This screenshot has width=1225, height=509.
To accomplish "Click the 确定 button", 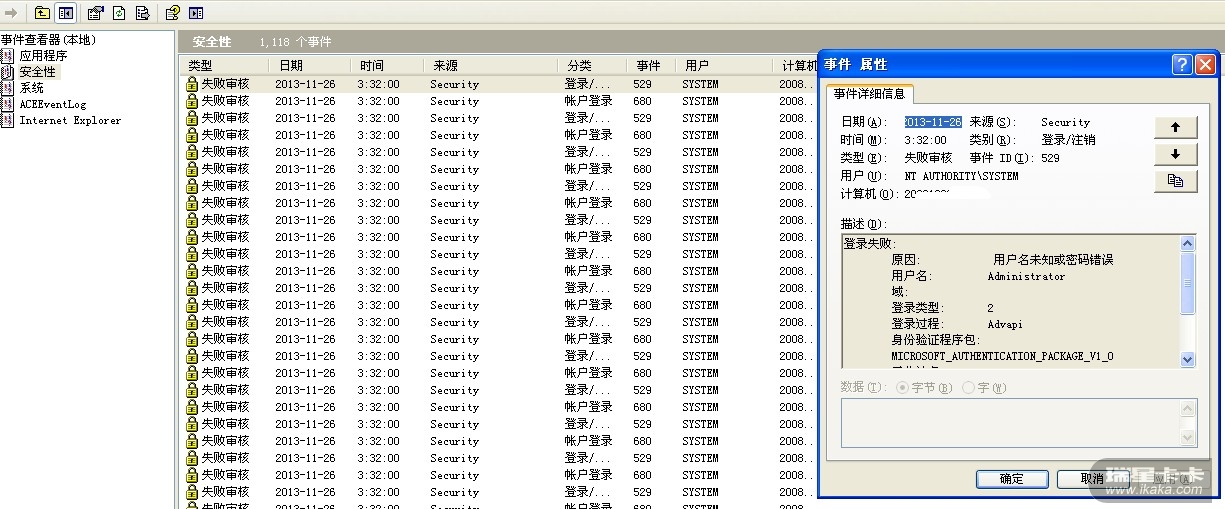I will (1012, 478).
